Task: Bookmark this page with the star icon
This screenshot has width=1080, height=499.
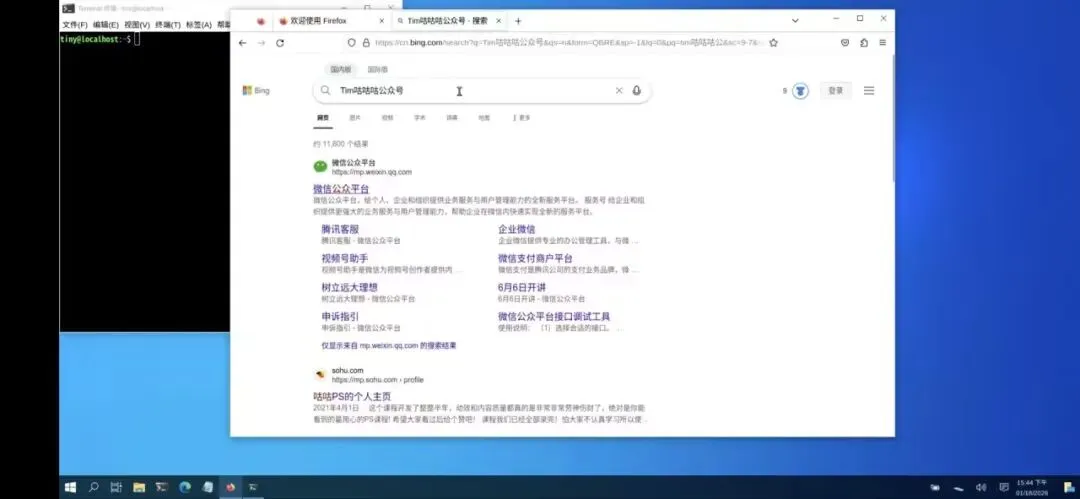Action: tap(773, 43)
